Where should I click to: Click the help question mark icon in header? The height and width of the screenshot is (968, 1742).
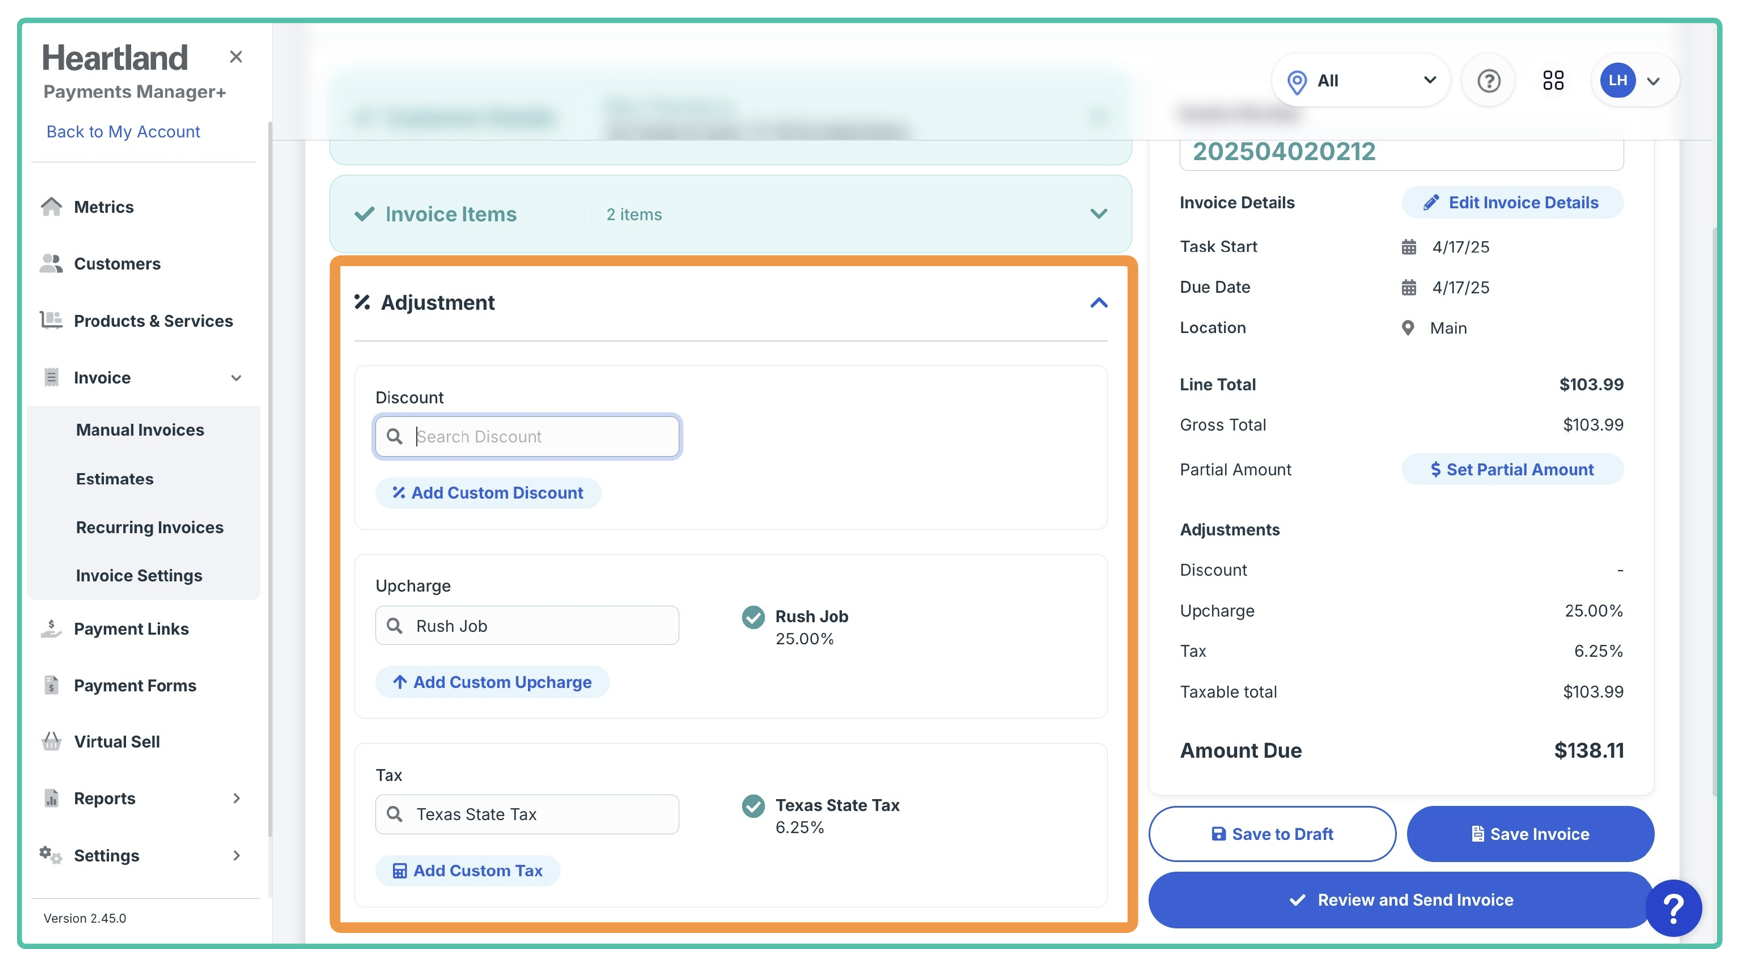[x=1488, y=81]
